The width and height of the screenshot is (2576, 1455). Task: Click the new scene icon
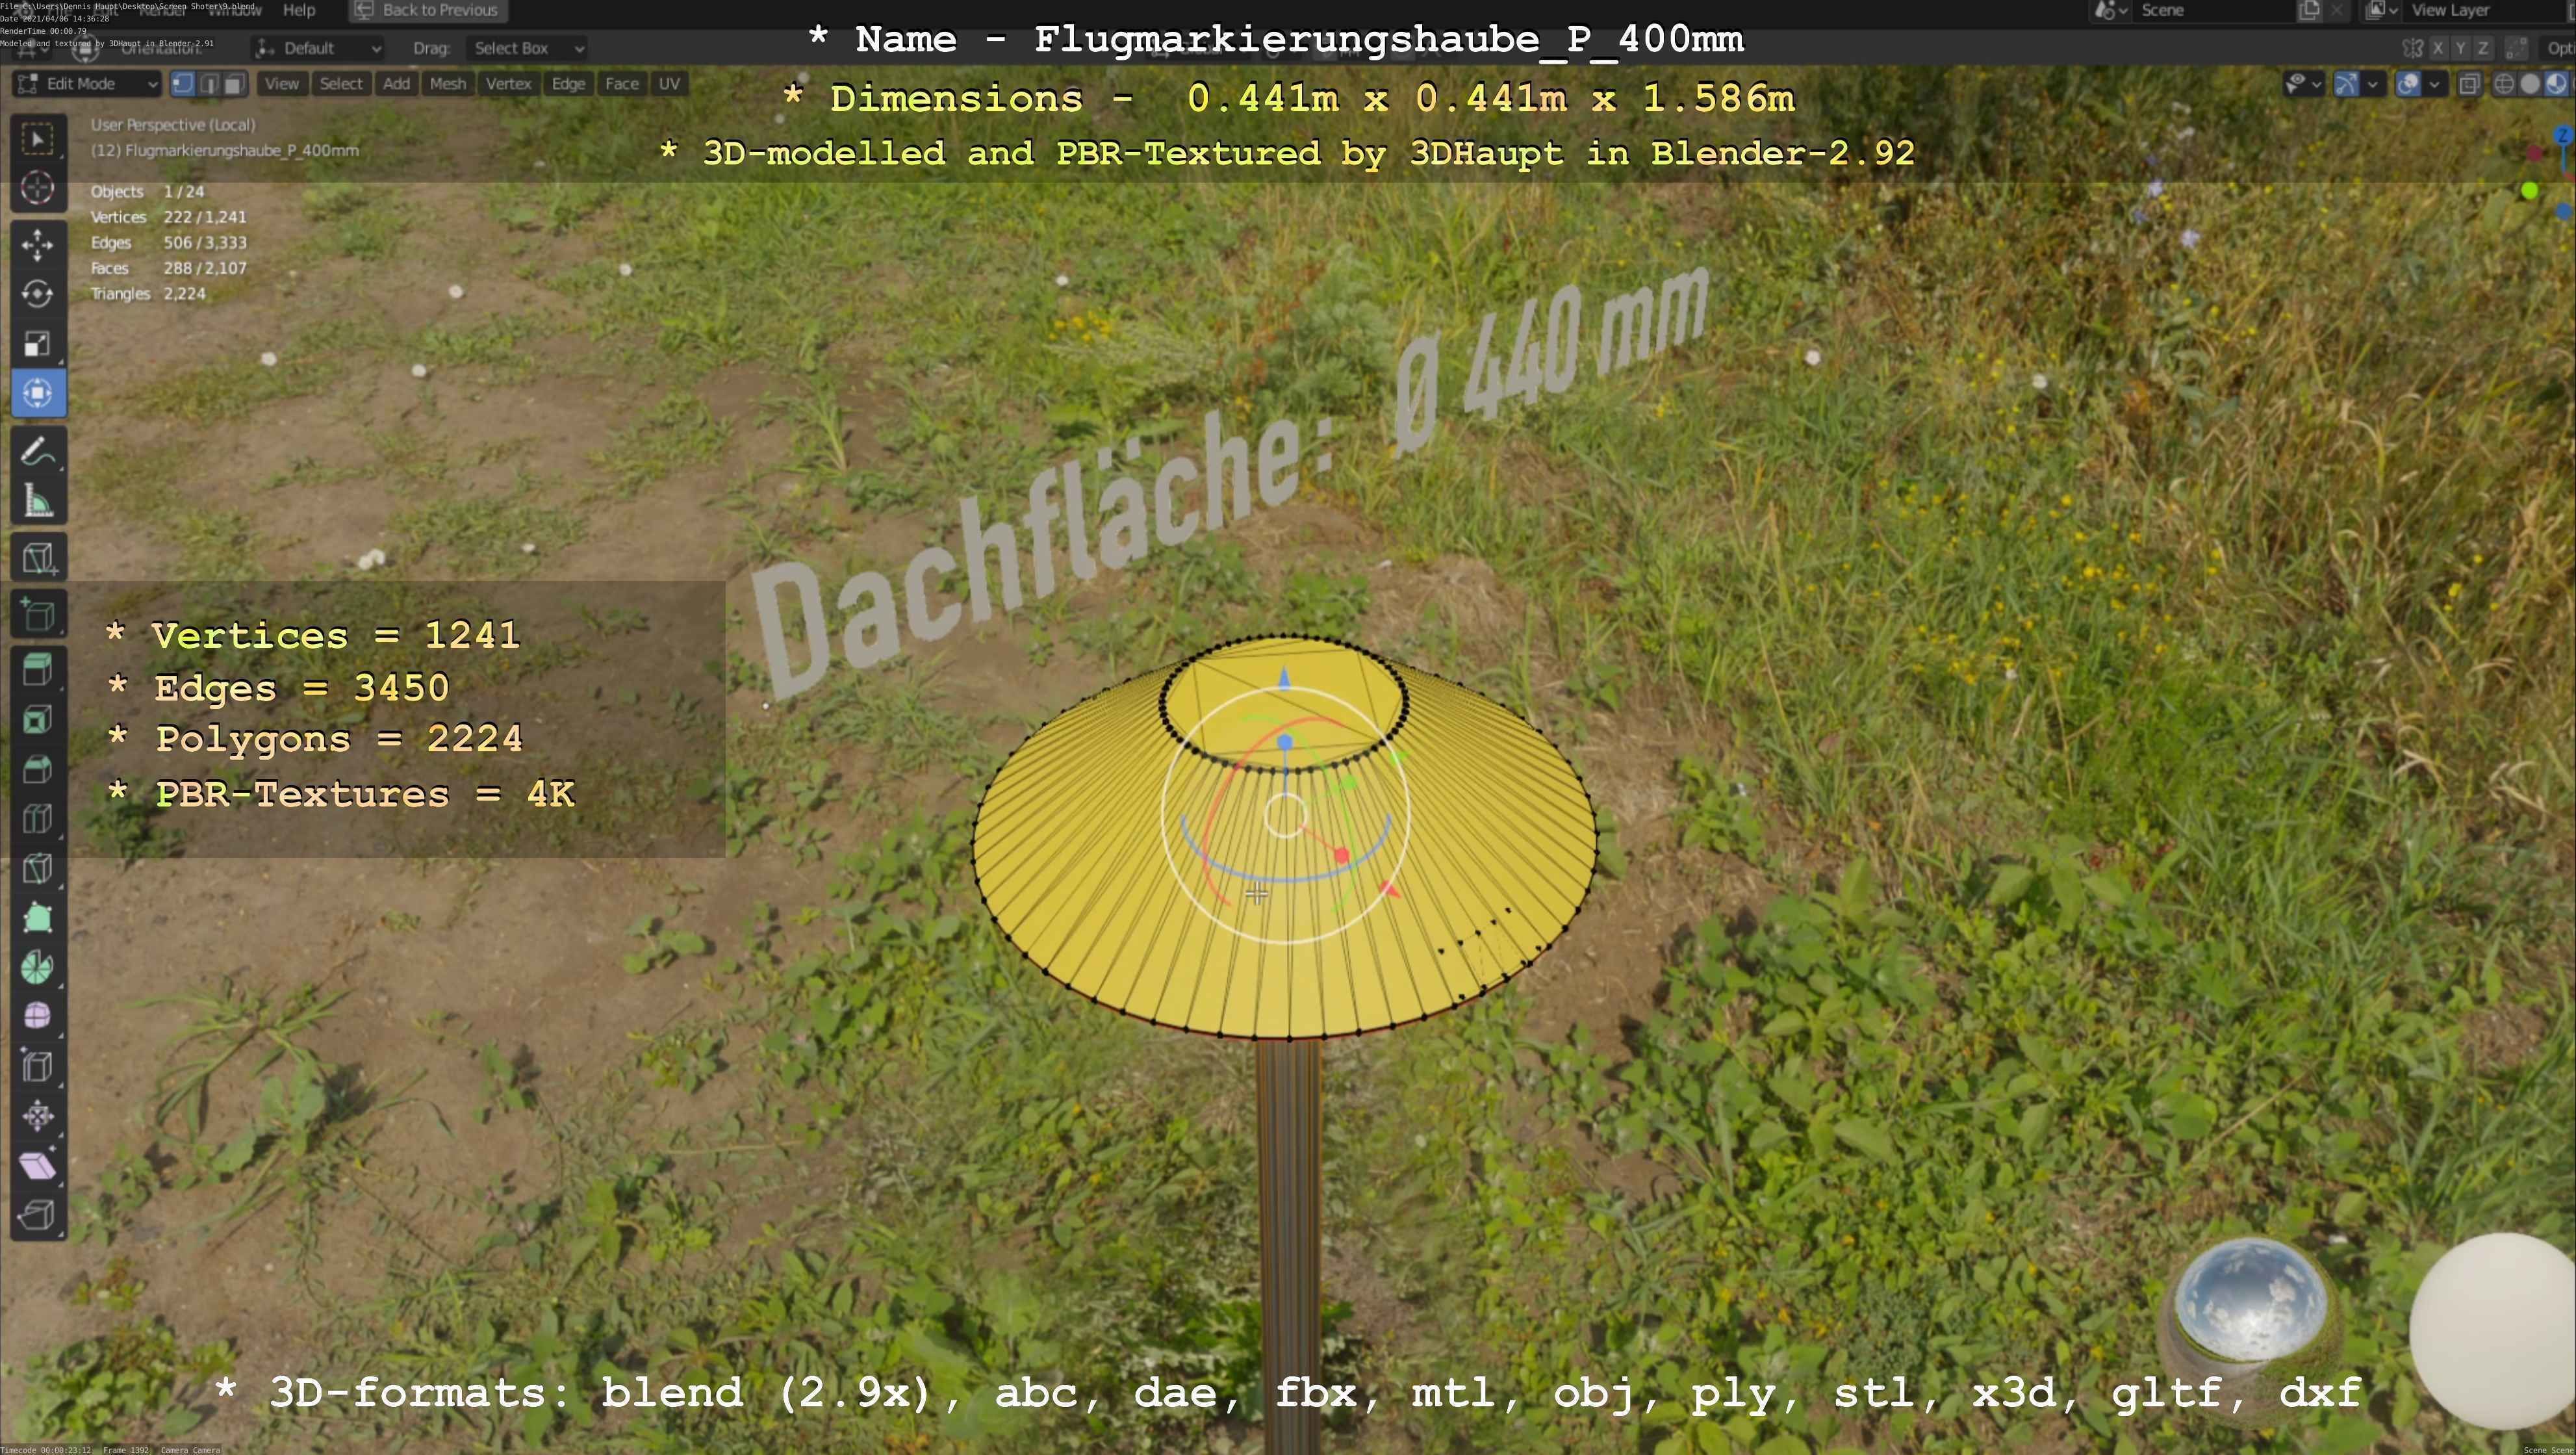(x=2309, y=10)
